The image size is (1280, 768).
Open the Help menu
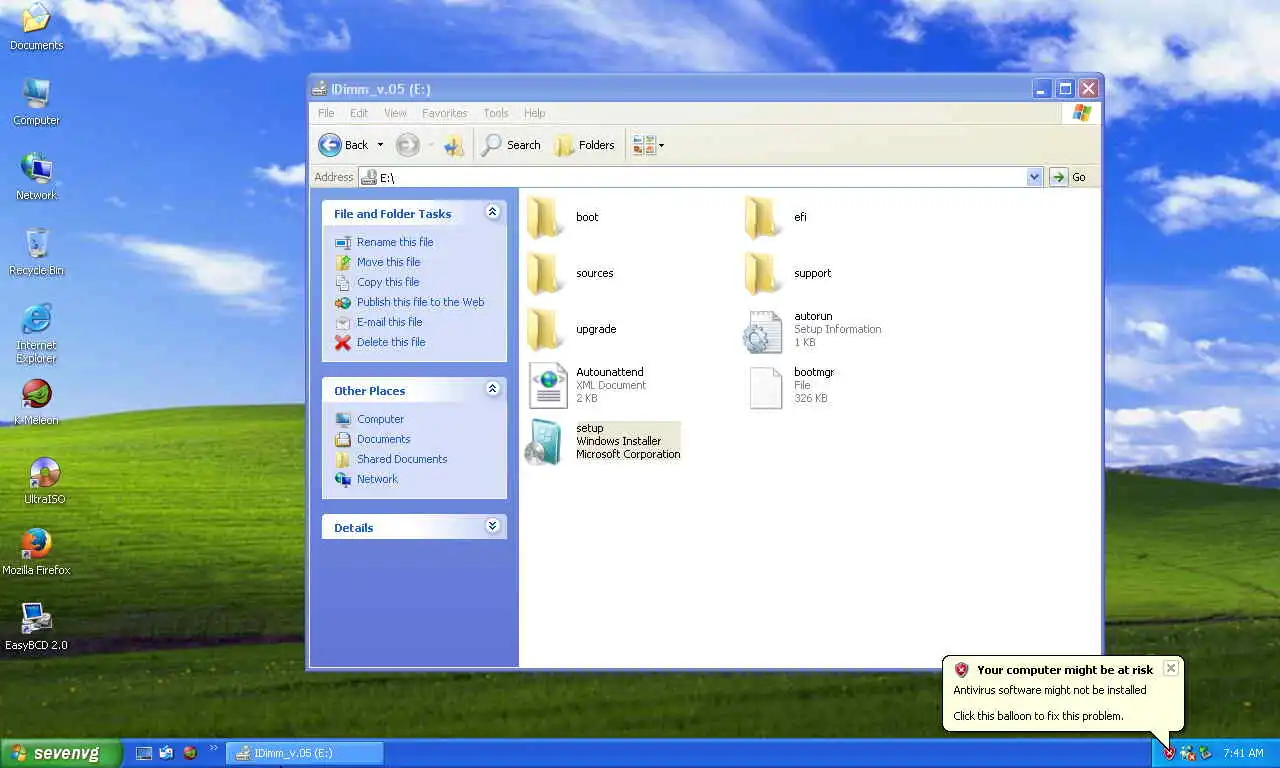click(x=535, y=113)
